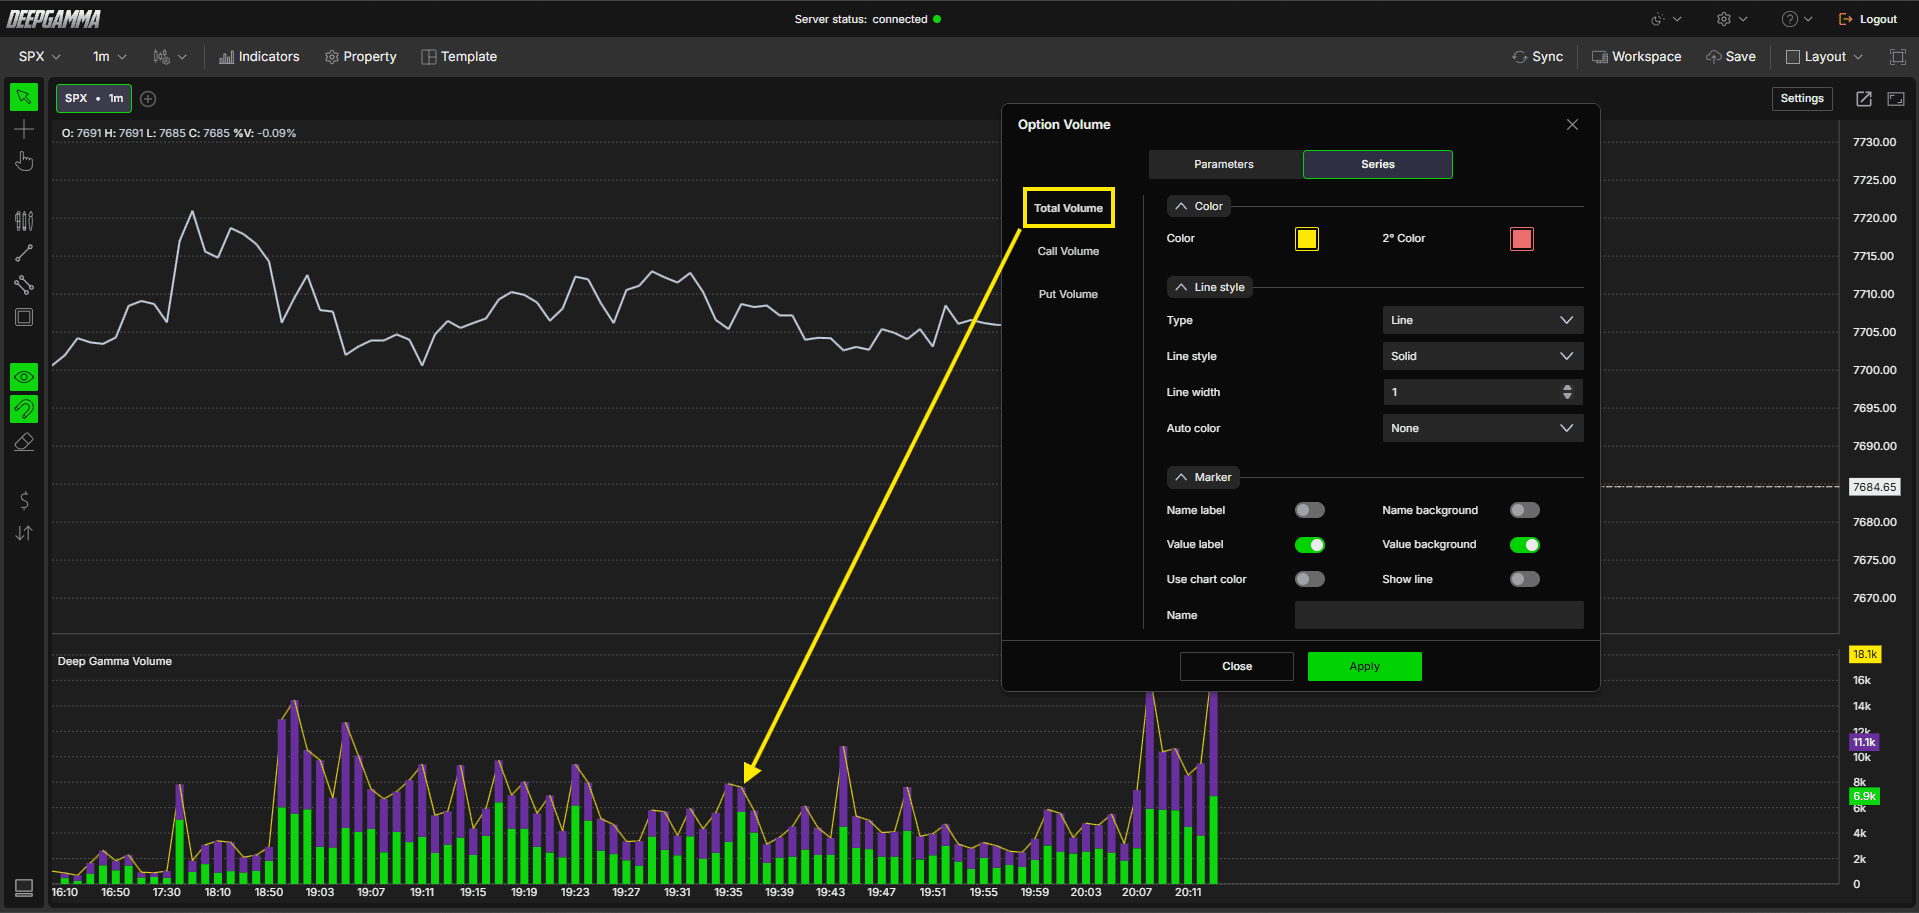Collapse the Color section

1198,206
